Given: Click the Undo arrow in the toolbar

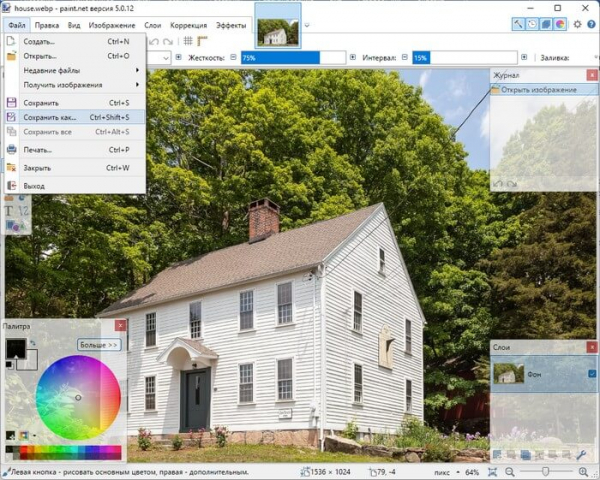Looking at the screenshot, I should 154,41.
